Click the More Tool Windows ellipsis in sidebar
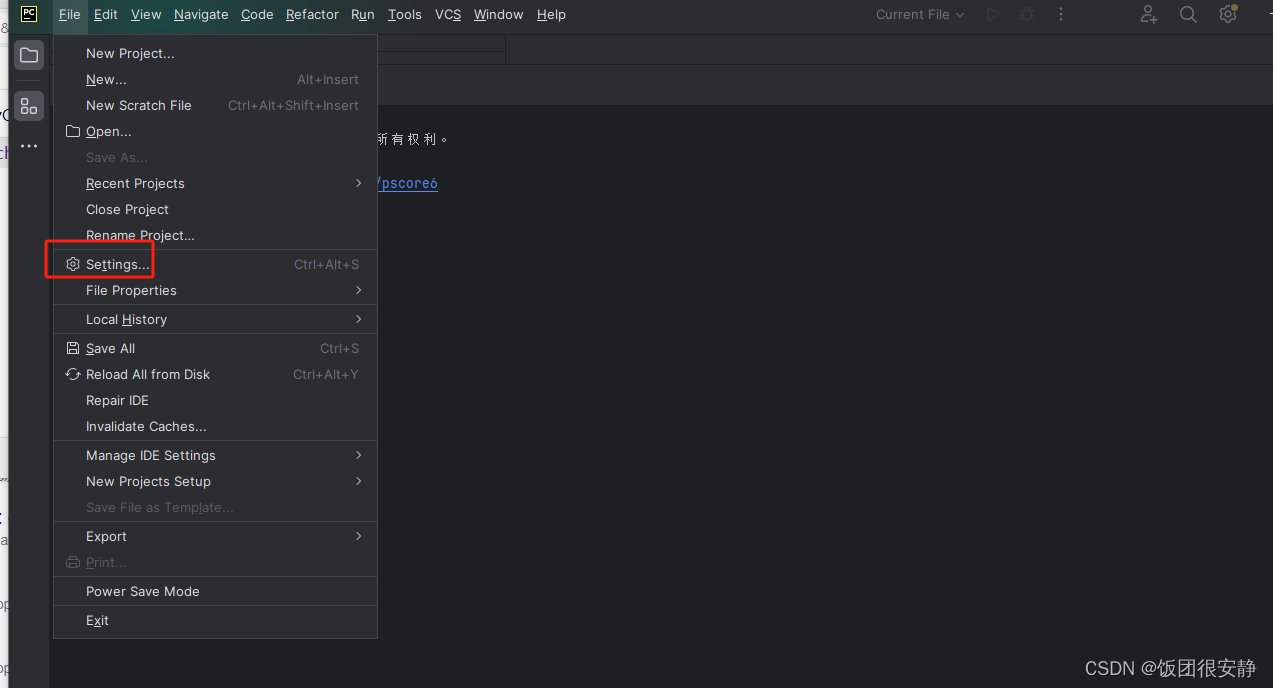This screenshot has height=688, width=1273. 28,146
